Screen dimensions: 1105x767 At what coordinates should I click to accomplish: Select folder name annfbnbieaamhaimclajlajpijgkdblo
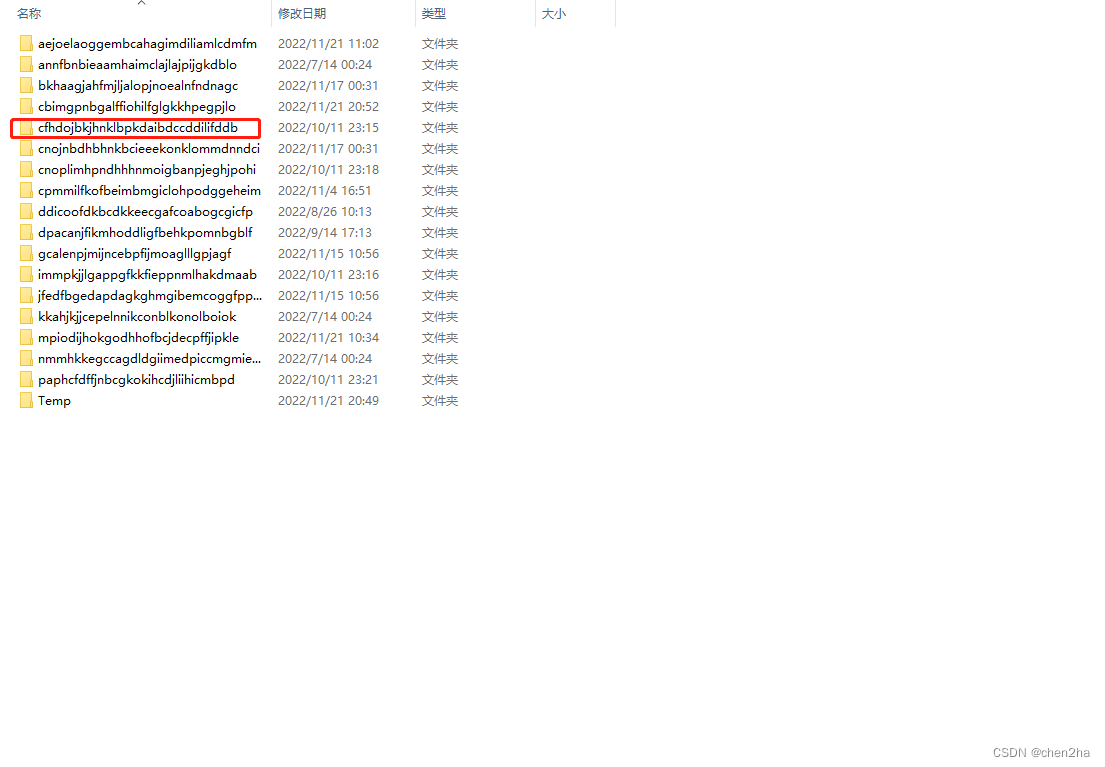pyautogui.click(x=137, y=65)
